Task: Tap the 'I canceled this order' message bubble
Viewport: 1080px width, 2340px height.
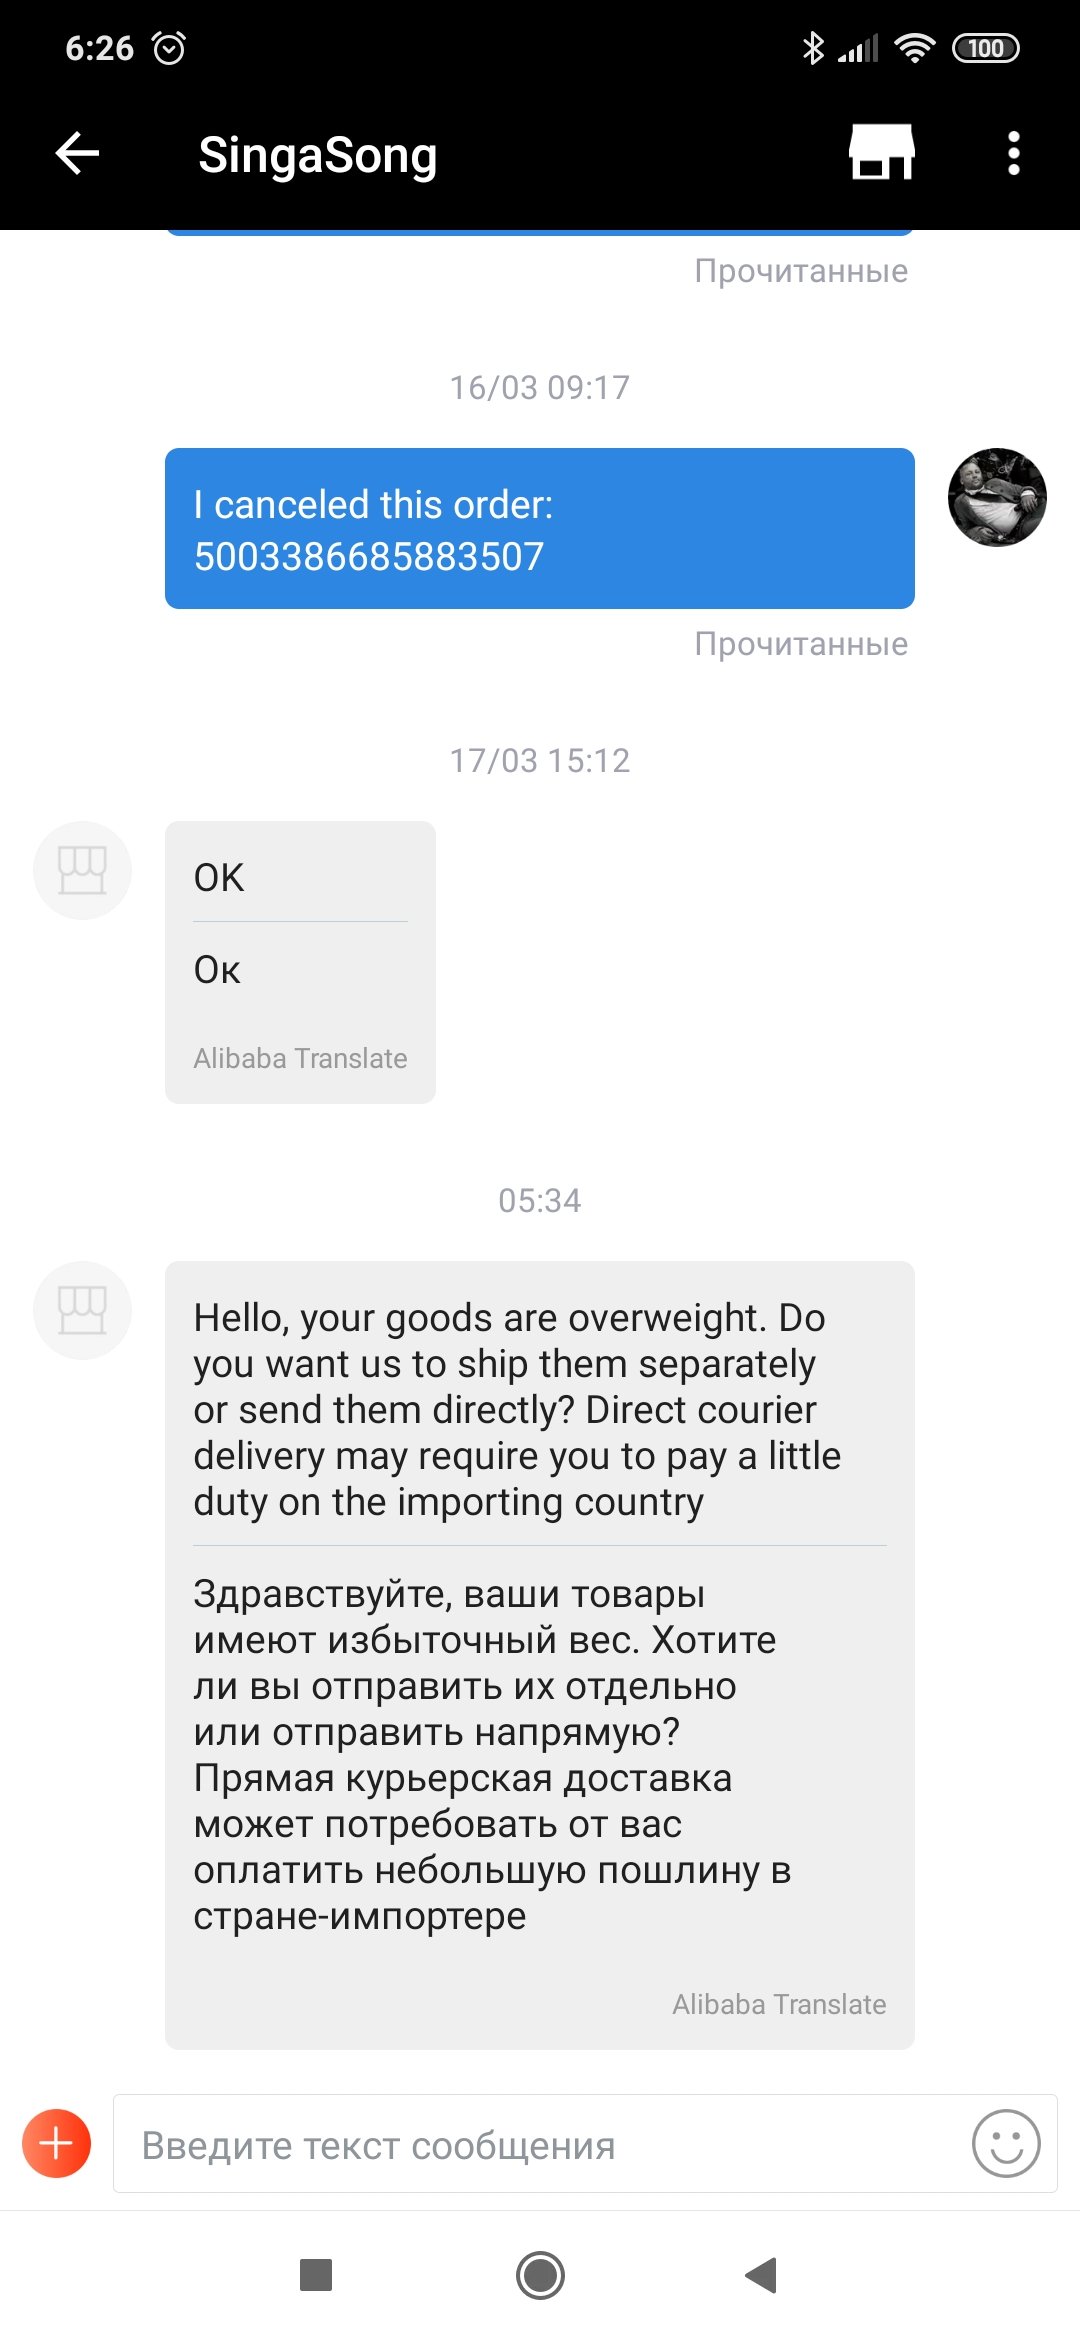Action: (540, 529)
